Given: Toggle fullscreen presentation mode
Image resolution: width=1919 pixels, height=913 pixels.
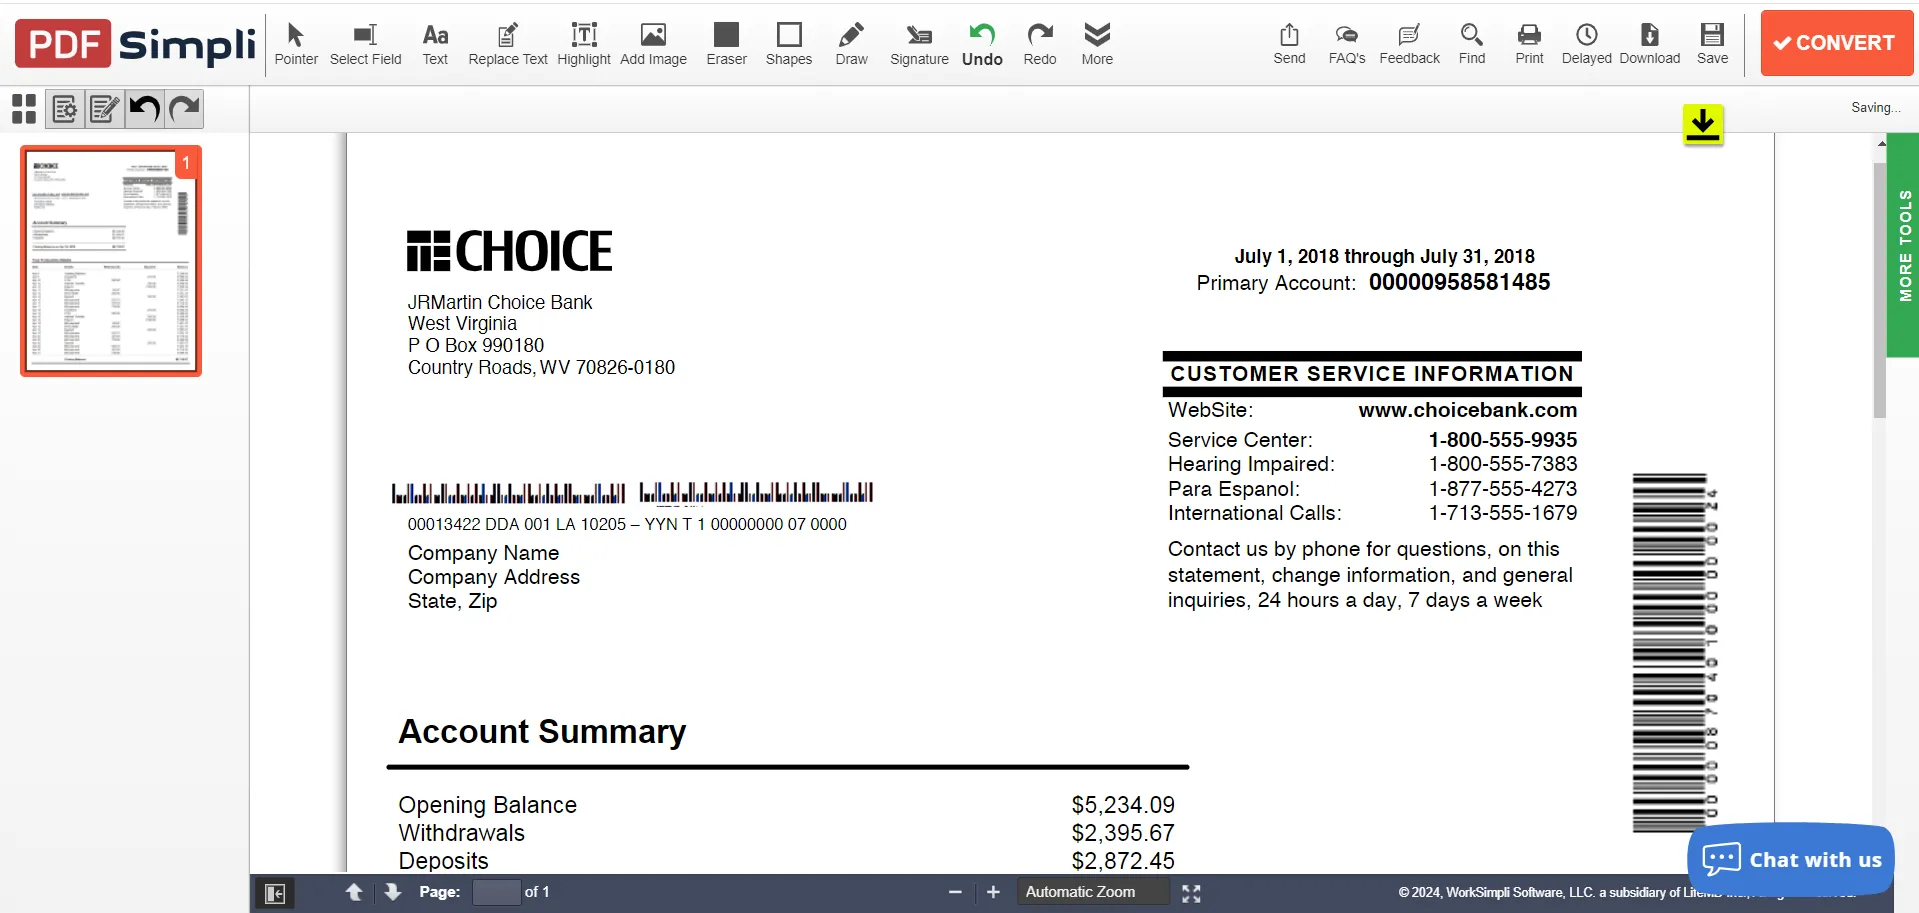Looking at the screenshot, I should coord(1190,892).
